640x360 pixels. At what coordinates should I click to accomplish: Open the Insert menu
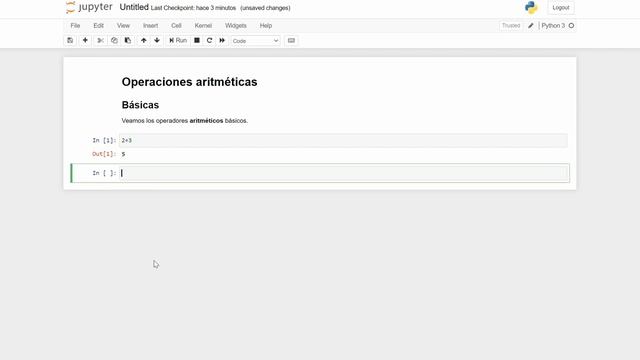(150, 25)
